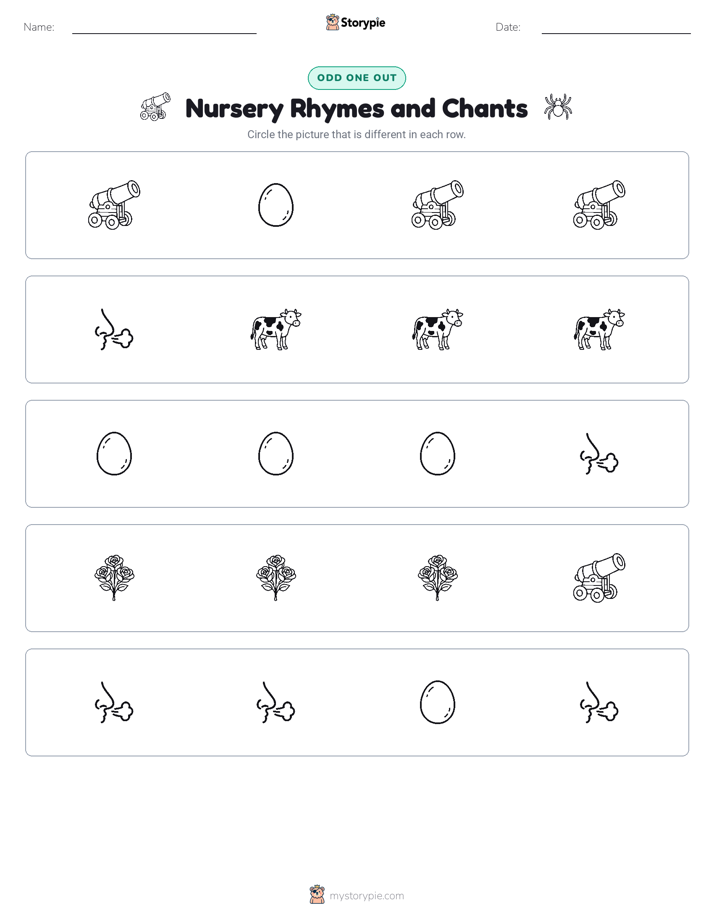Screen dimensions: 714x924
Task: Select the middle rose bouquet in row four
Action: pyautogui.click(x=276, y=578)
